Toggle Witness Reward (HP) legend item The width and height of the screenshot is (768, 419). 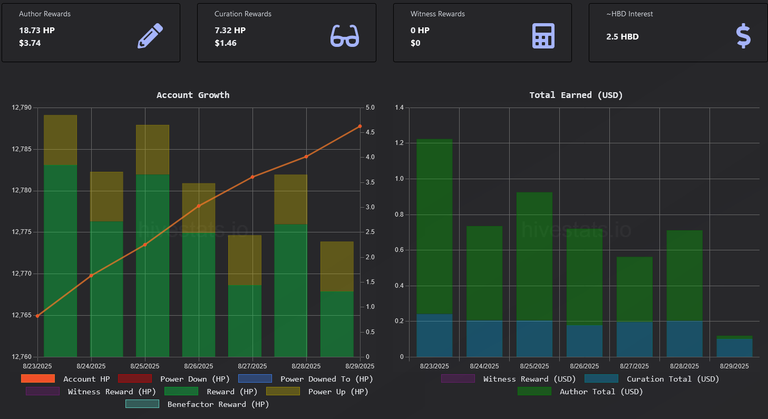coord(91,392)
